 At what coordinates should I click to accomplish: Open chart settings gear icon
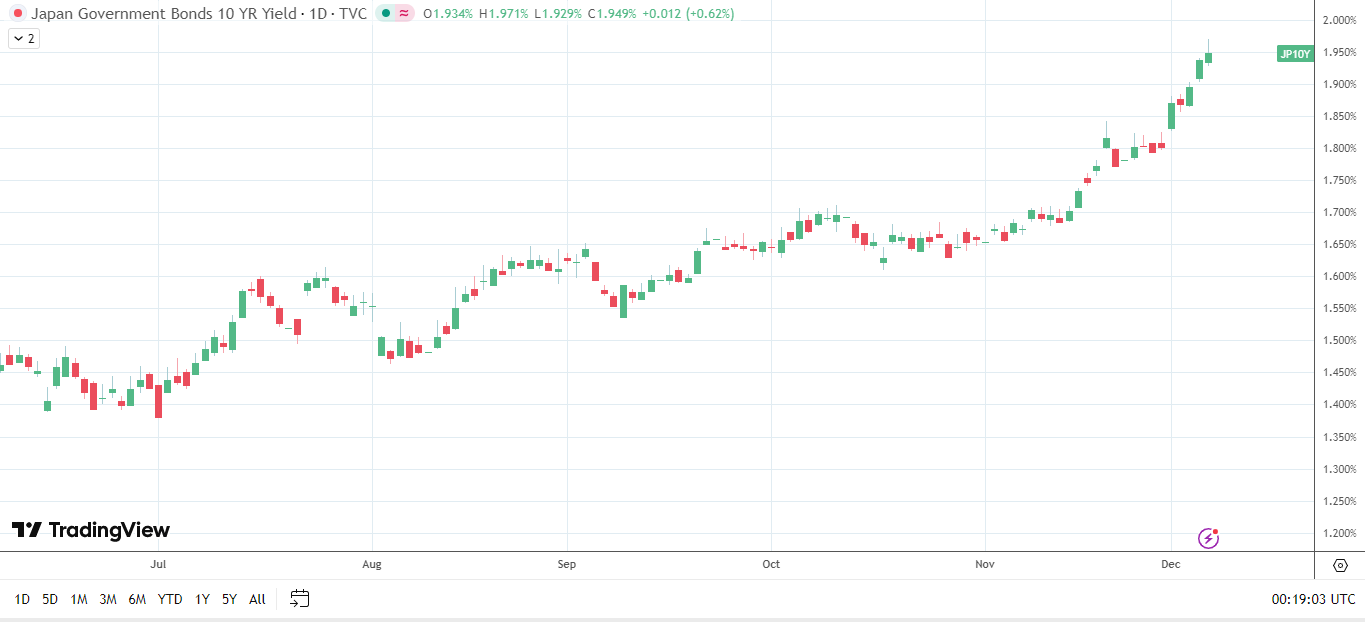point(1340,566)
